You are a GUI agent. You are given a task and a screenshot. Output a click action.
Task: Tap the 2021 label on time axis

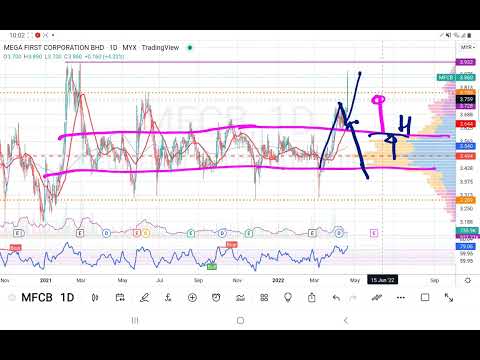pyautogui.click(x=46, y=280)
